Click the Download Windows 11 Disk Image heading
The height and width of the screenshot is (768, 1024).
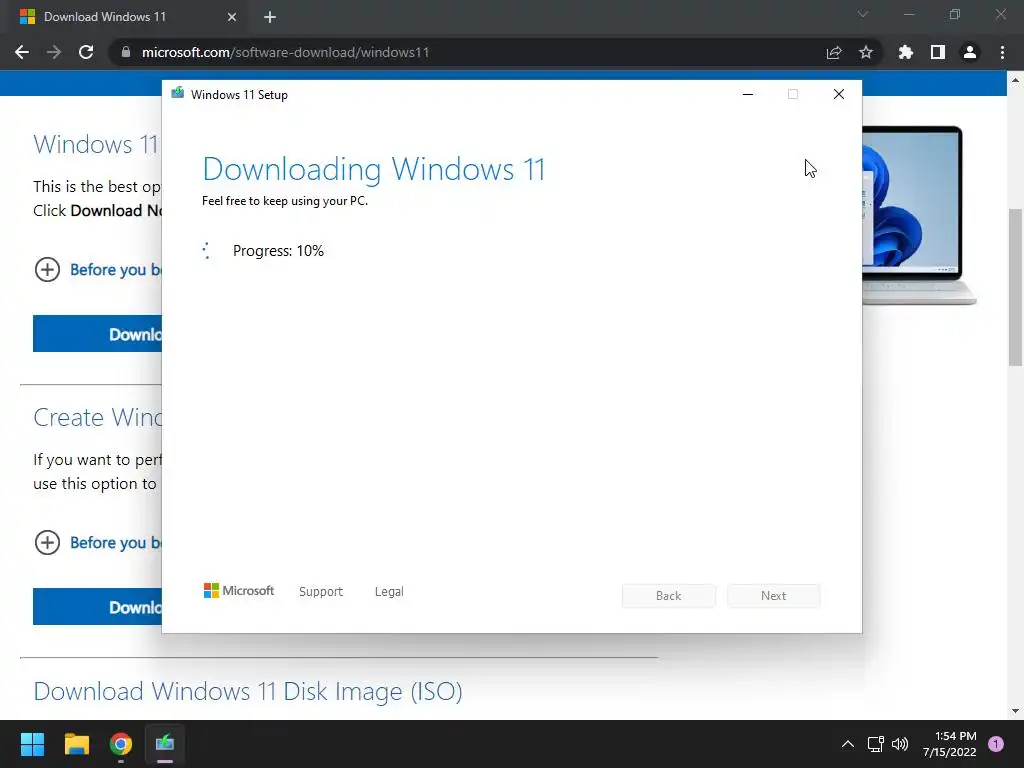pos(248,692)
